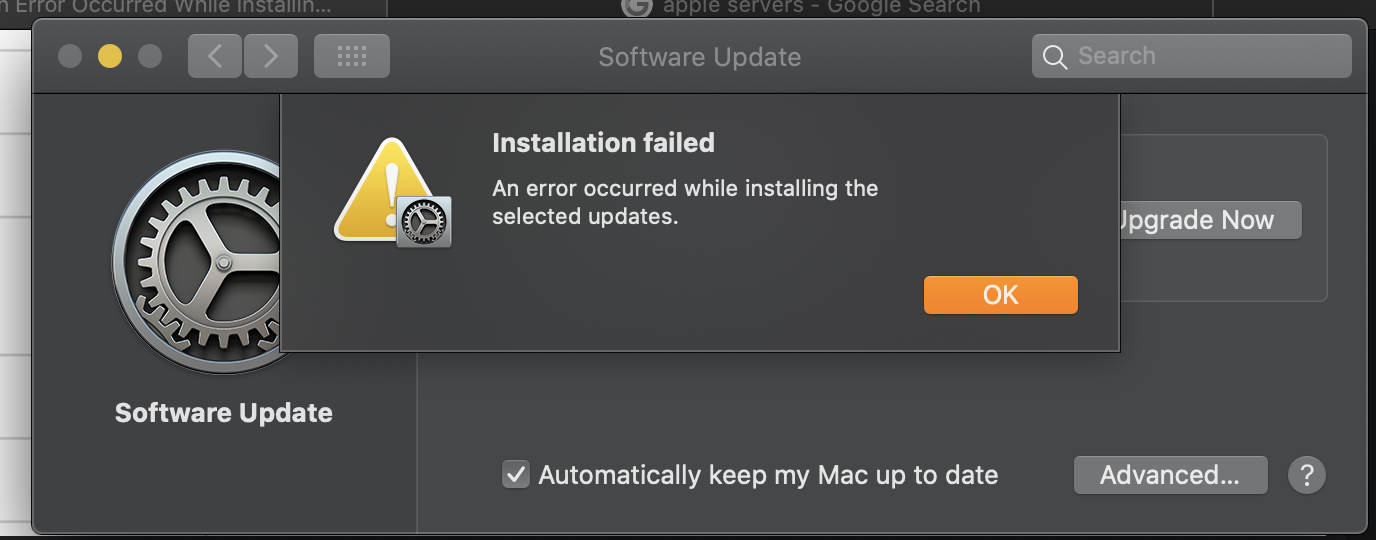1376x540 pixels.
Task: Click the small gear badge on the warning icon
Action: [425, 222]
